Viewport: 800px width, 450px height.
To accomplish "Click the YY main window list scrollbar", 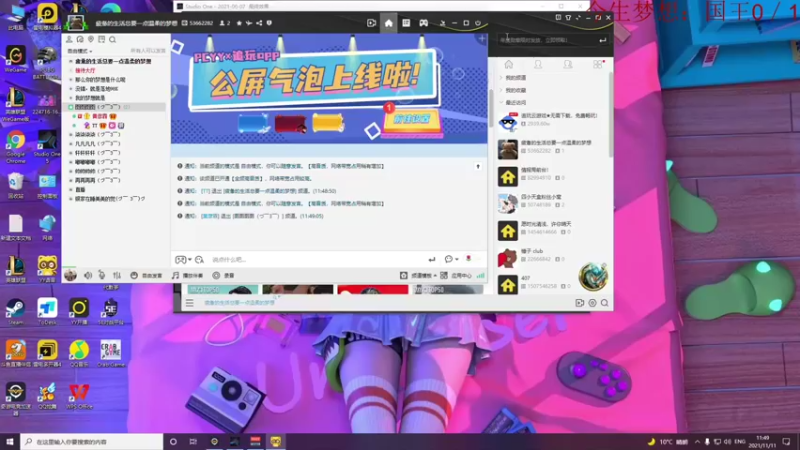I will point(611,115).
